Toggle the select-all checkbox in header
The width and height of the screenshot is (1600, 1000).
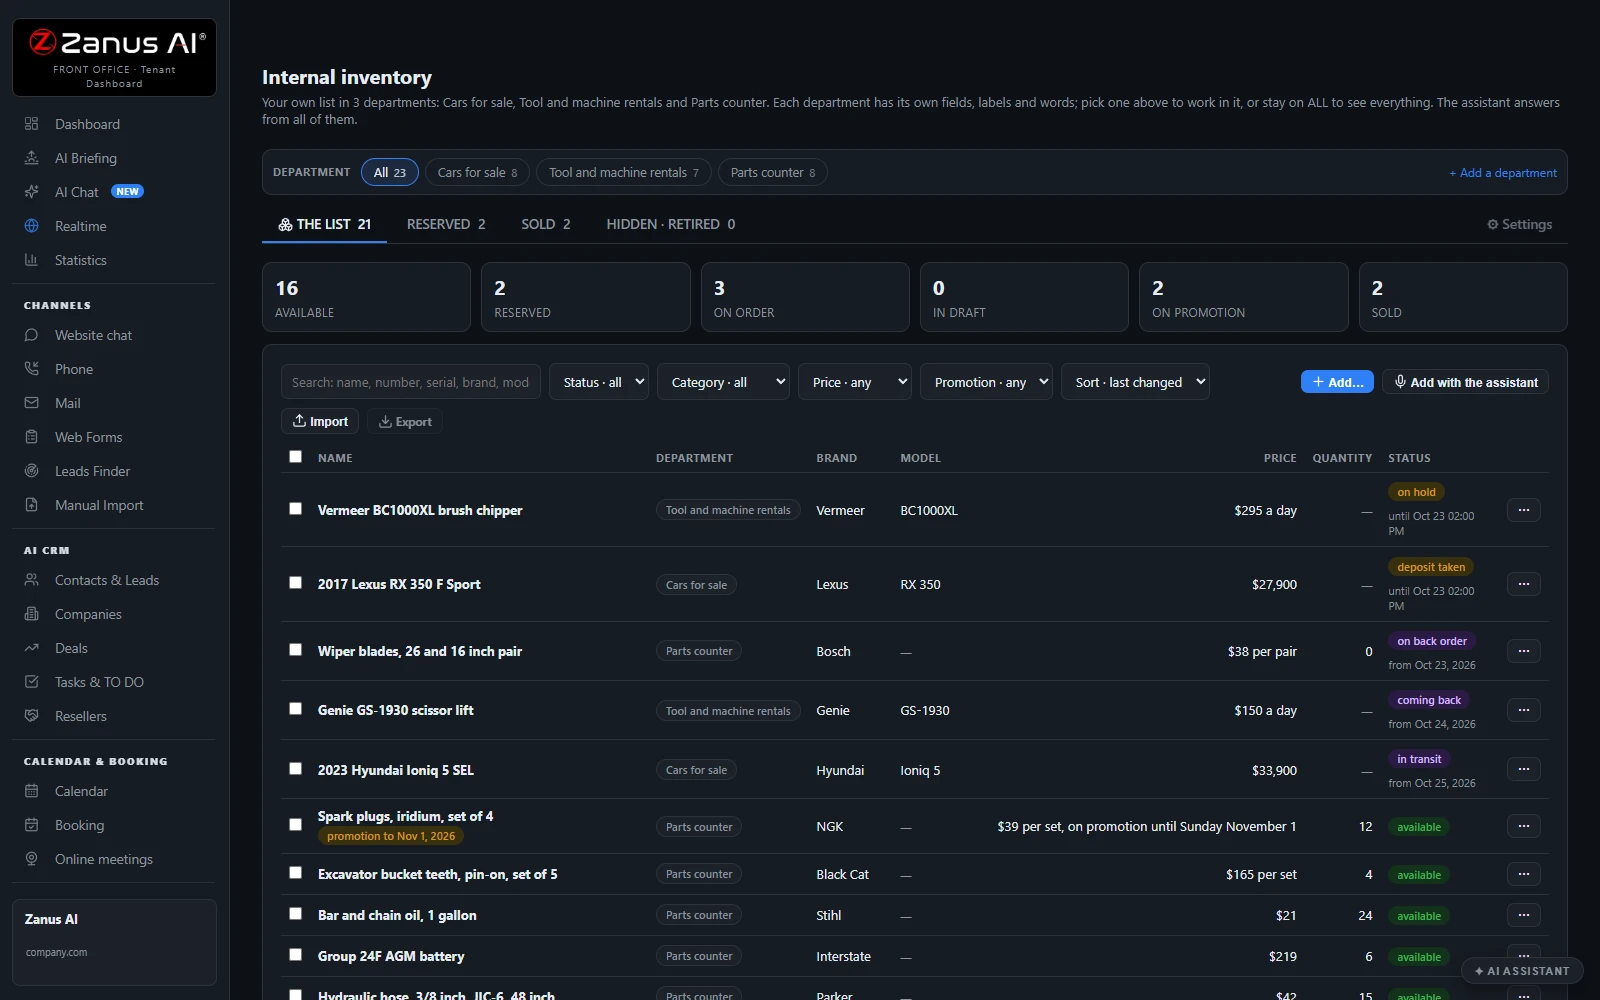coord(295,457)
